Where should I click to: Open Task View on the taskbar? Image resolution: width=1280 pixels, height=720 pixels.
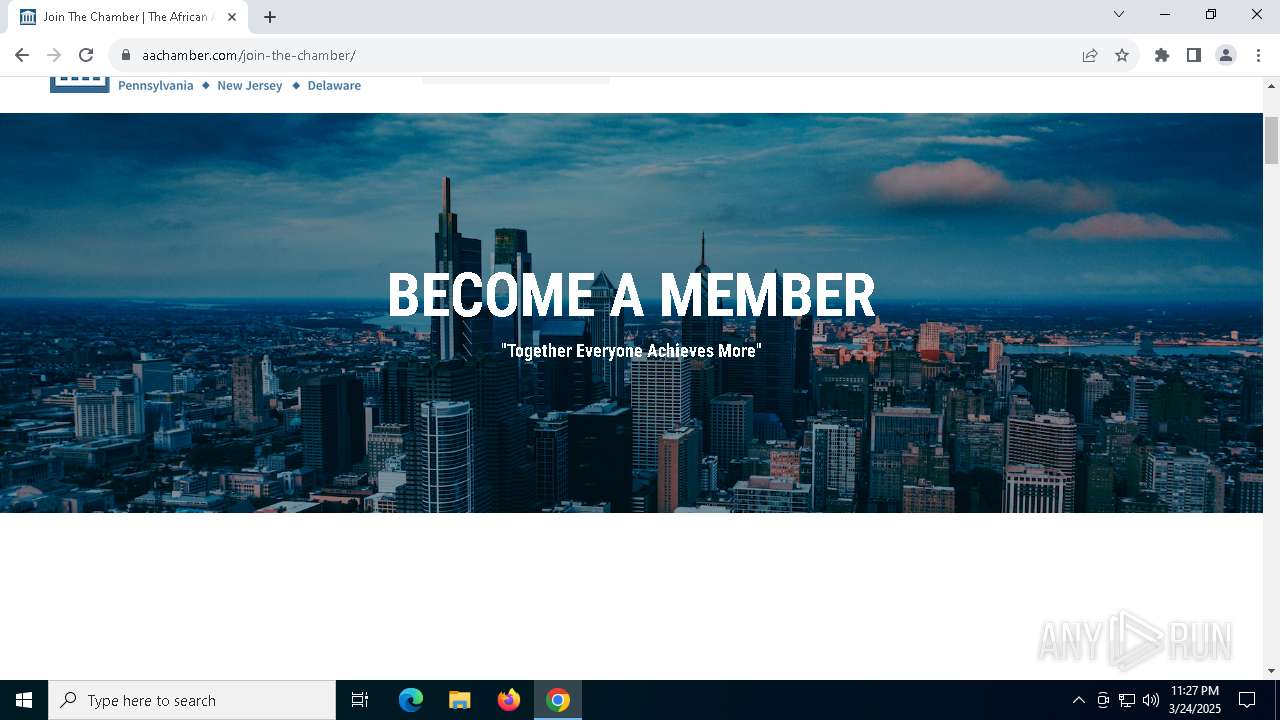click(x=360, y=700)
